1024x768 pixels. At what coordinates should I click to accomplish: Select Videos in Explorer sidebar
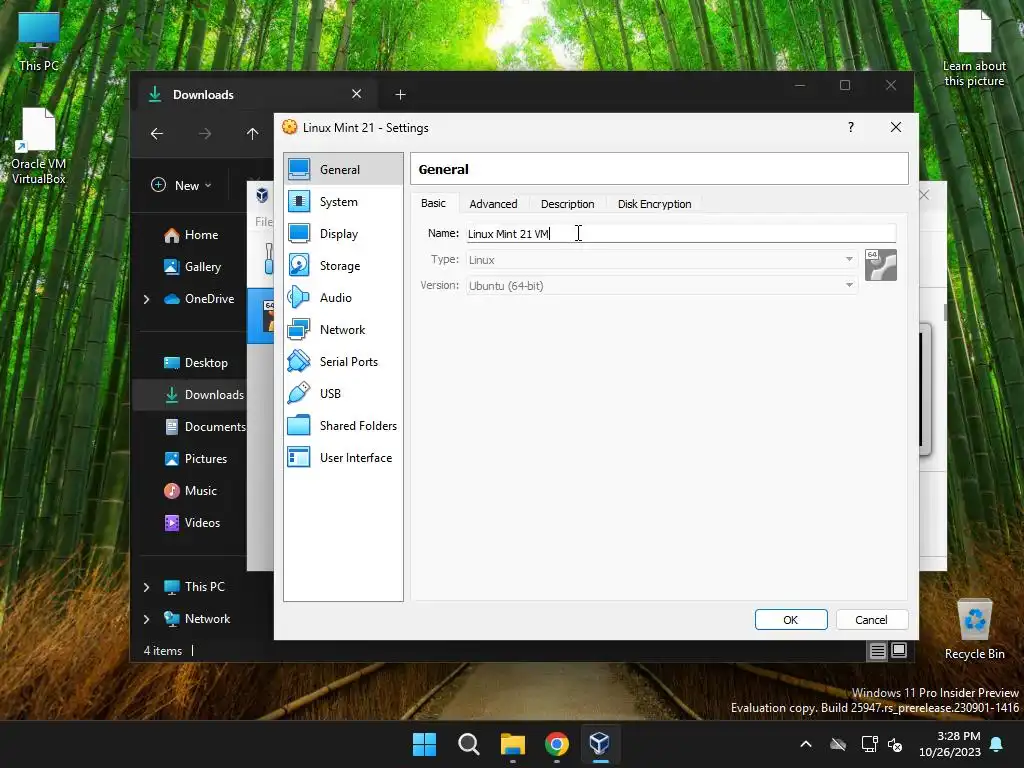click(193, 522)
